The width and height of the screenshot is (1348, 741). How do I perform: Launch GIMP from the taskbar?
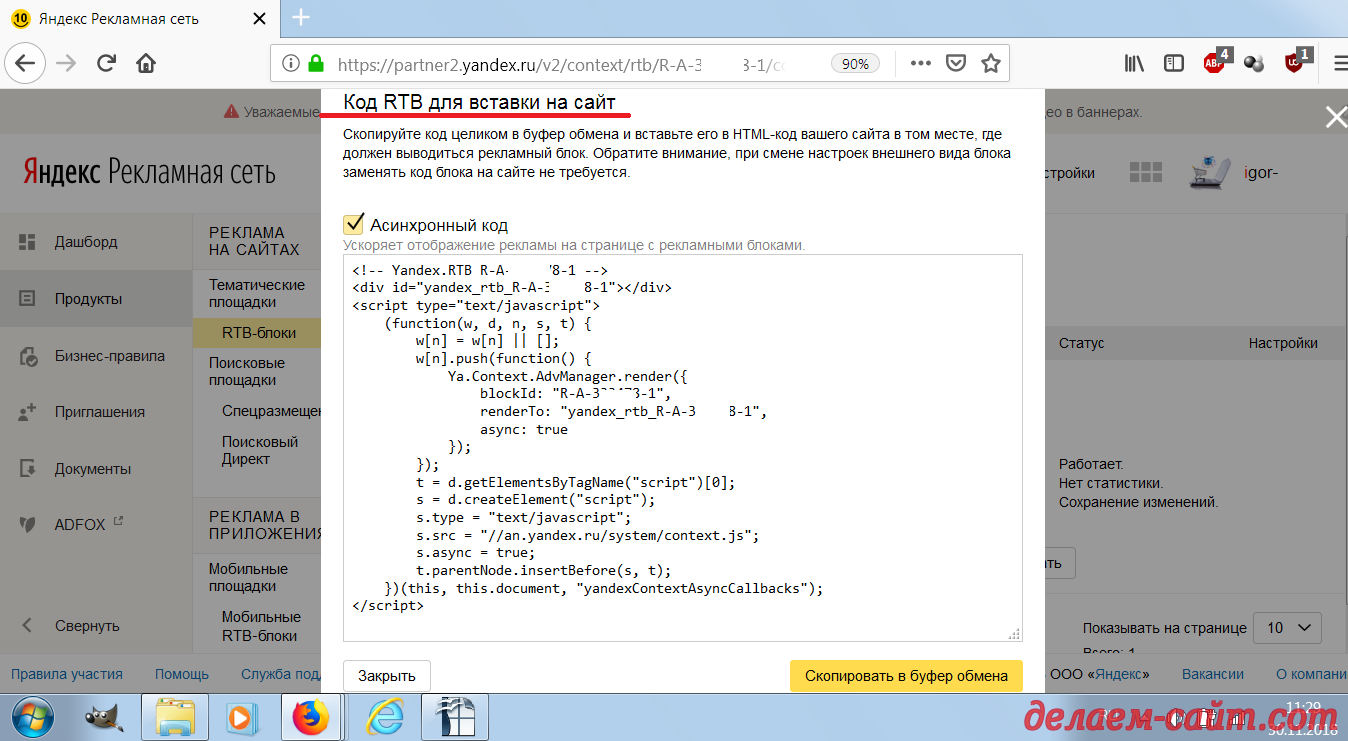pos(103,717)
